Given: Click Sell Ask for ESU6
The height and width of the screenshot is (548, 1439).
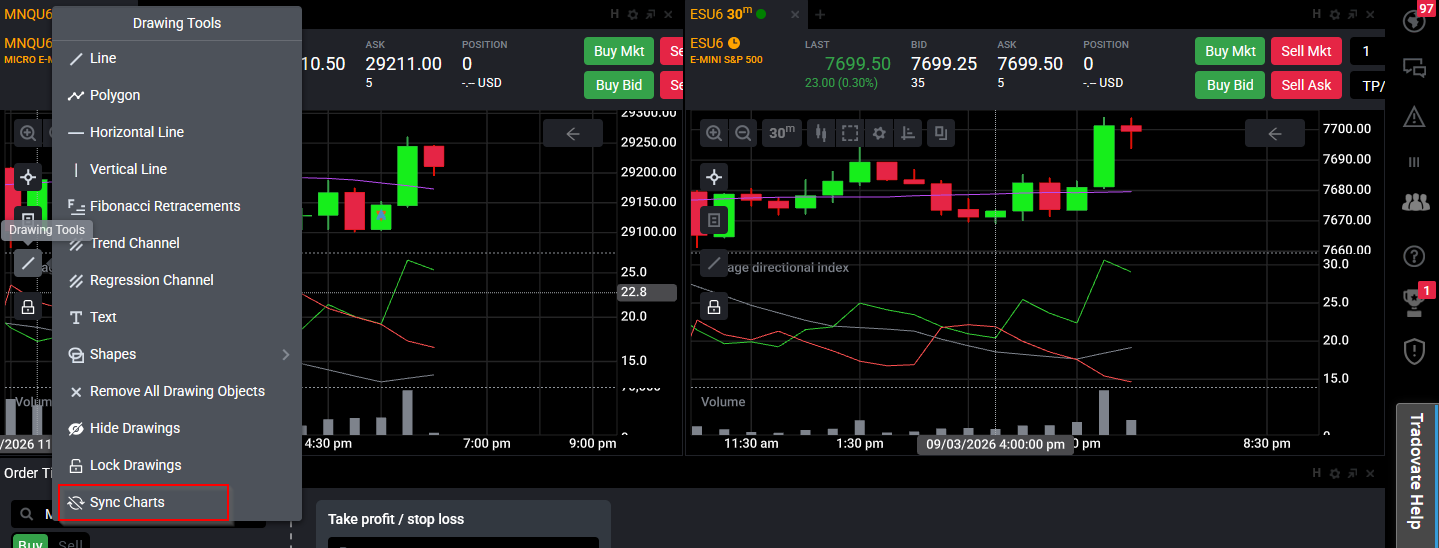Looking at the screenshot, I should 1306,85.
